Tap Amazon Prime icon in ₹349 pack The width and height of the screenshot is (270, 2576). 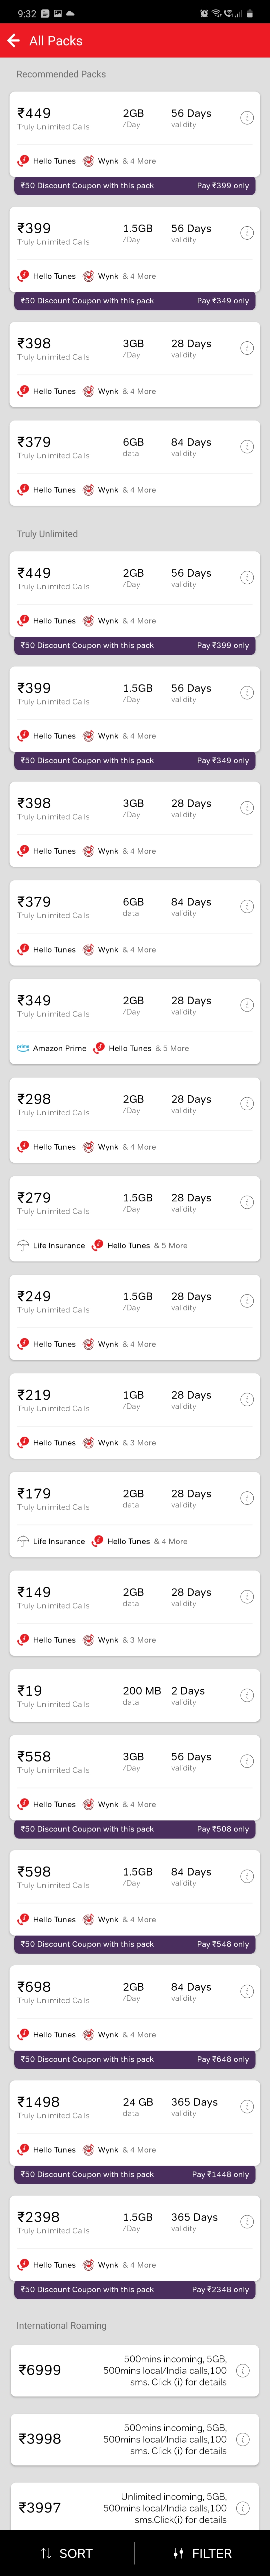pos(23,1048)
